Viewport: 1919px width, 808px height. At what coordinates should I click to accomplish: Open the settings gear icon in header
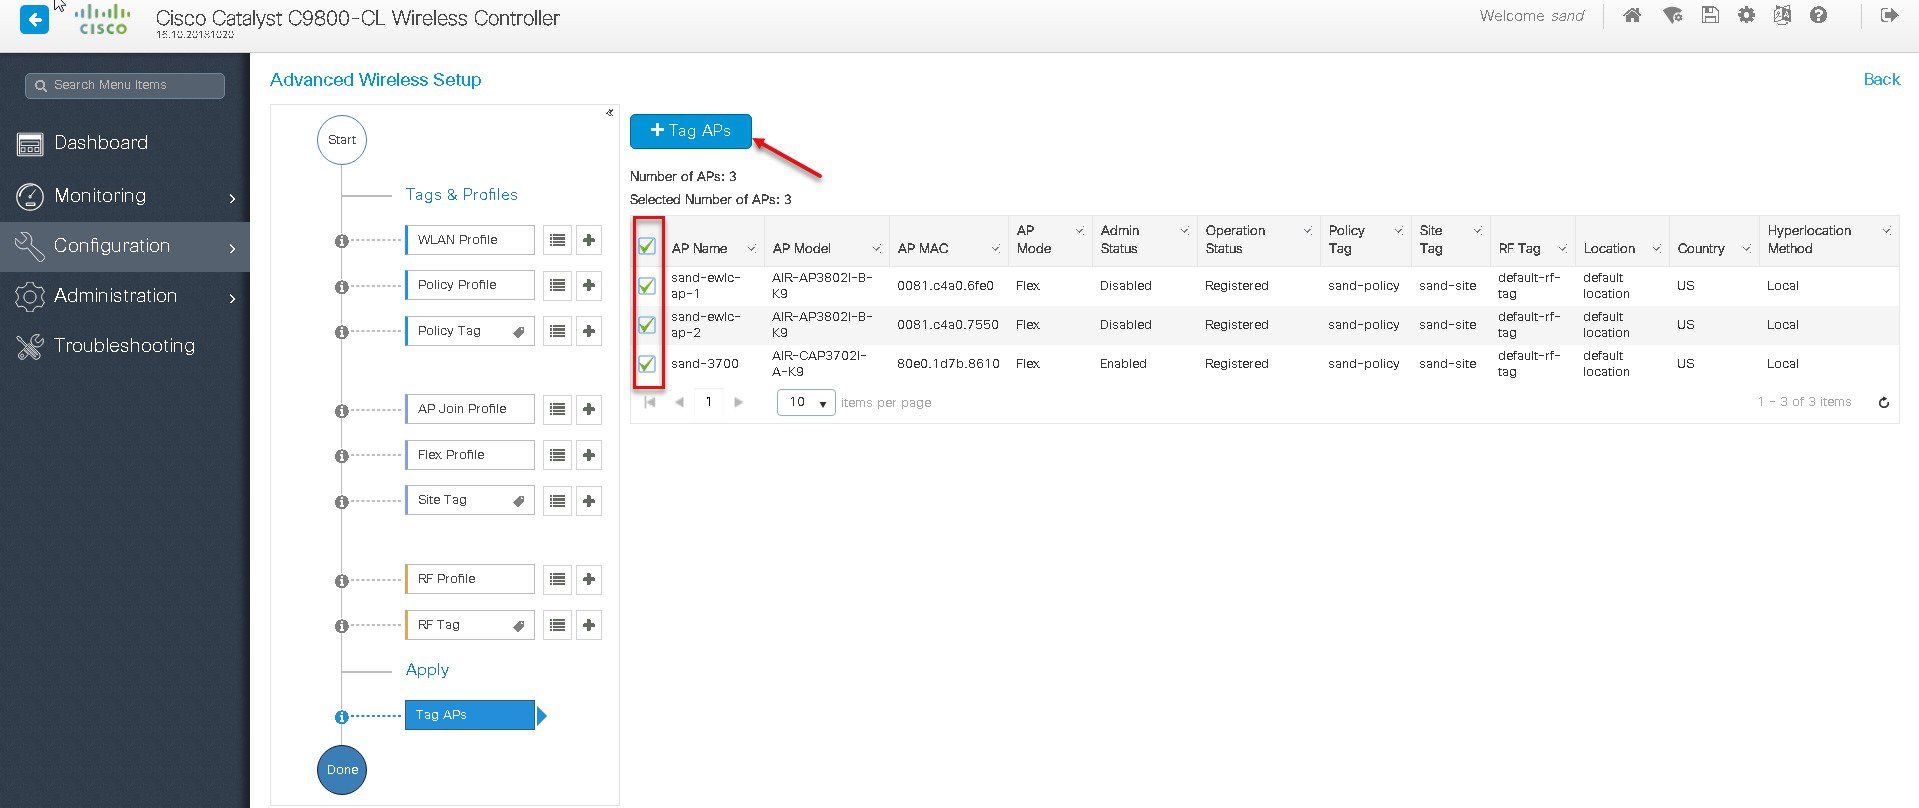[x=1746, y=15]
